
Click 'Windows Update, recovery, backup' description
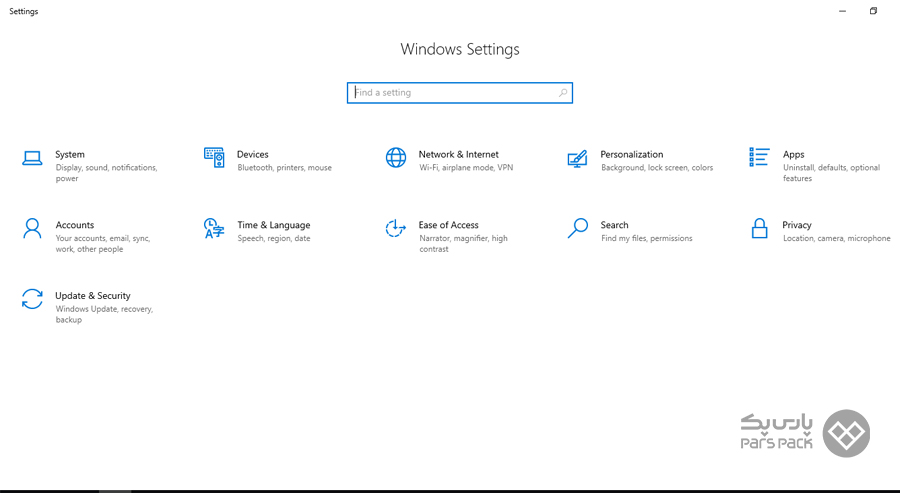coord(104,314)
